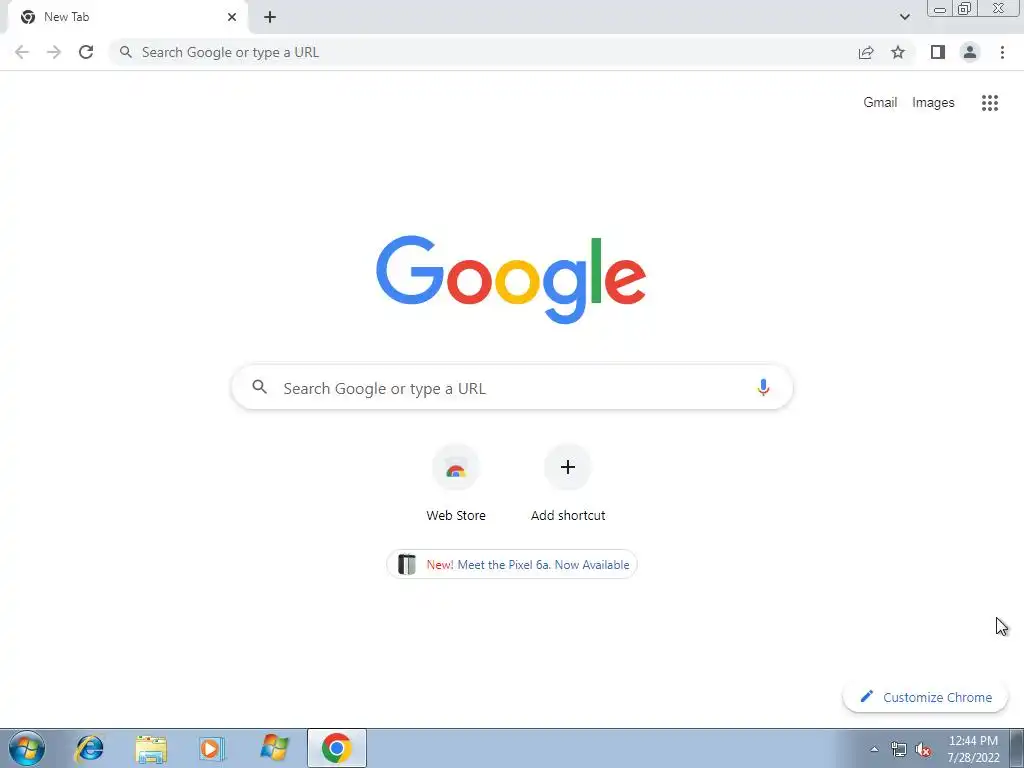Launch Windows Media Player from the taskbar

click(x=212, y=749)
